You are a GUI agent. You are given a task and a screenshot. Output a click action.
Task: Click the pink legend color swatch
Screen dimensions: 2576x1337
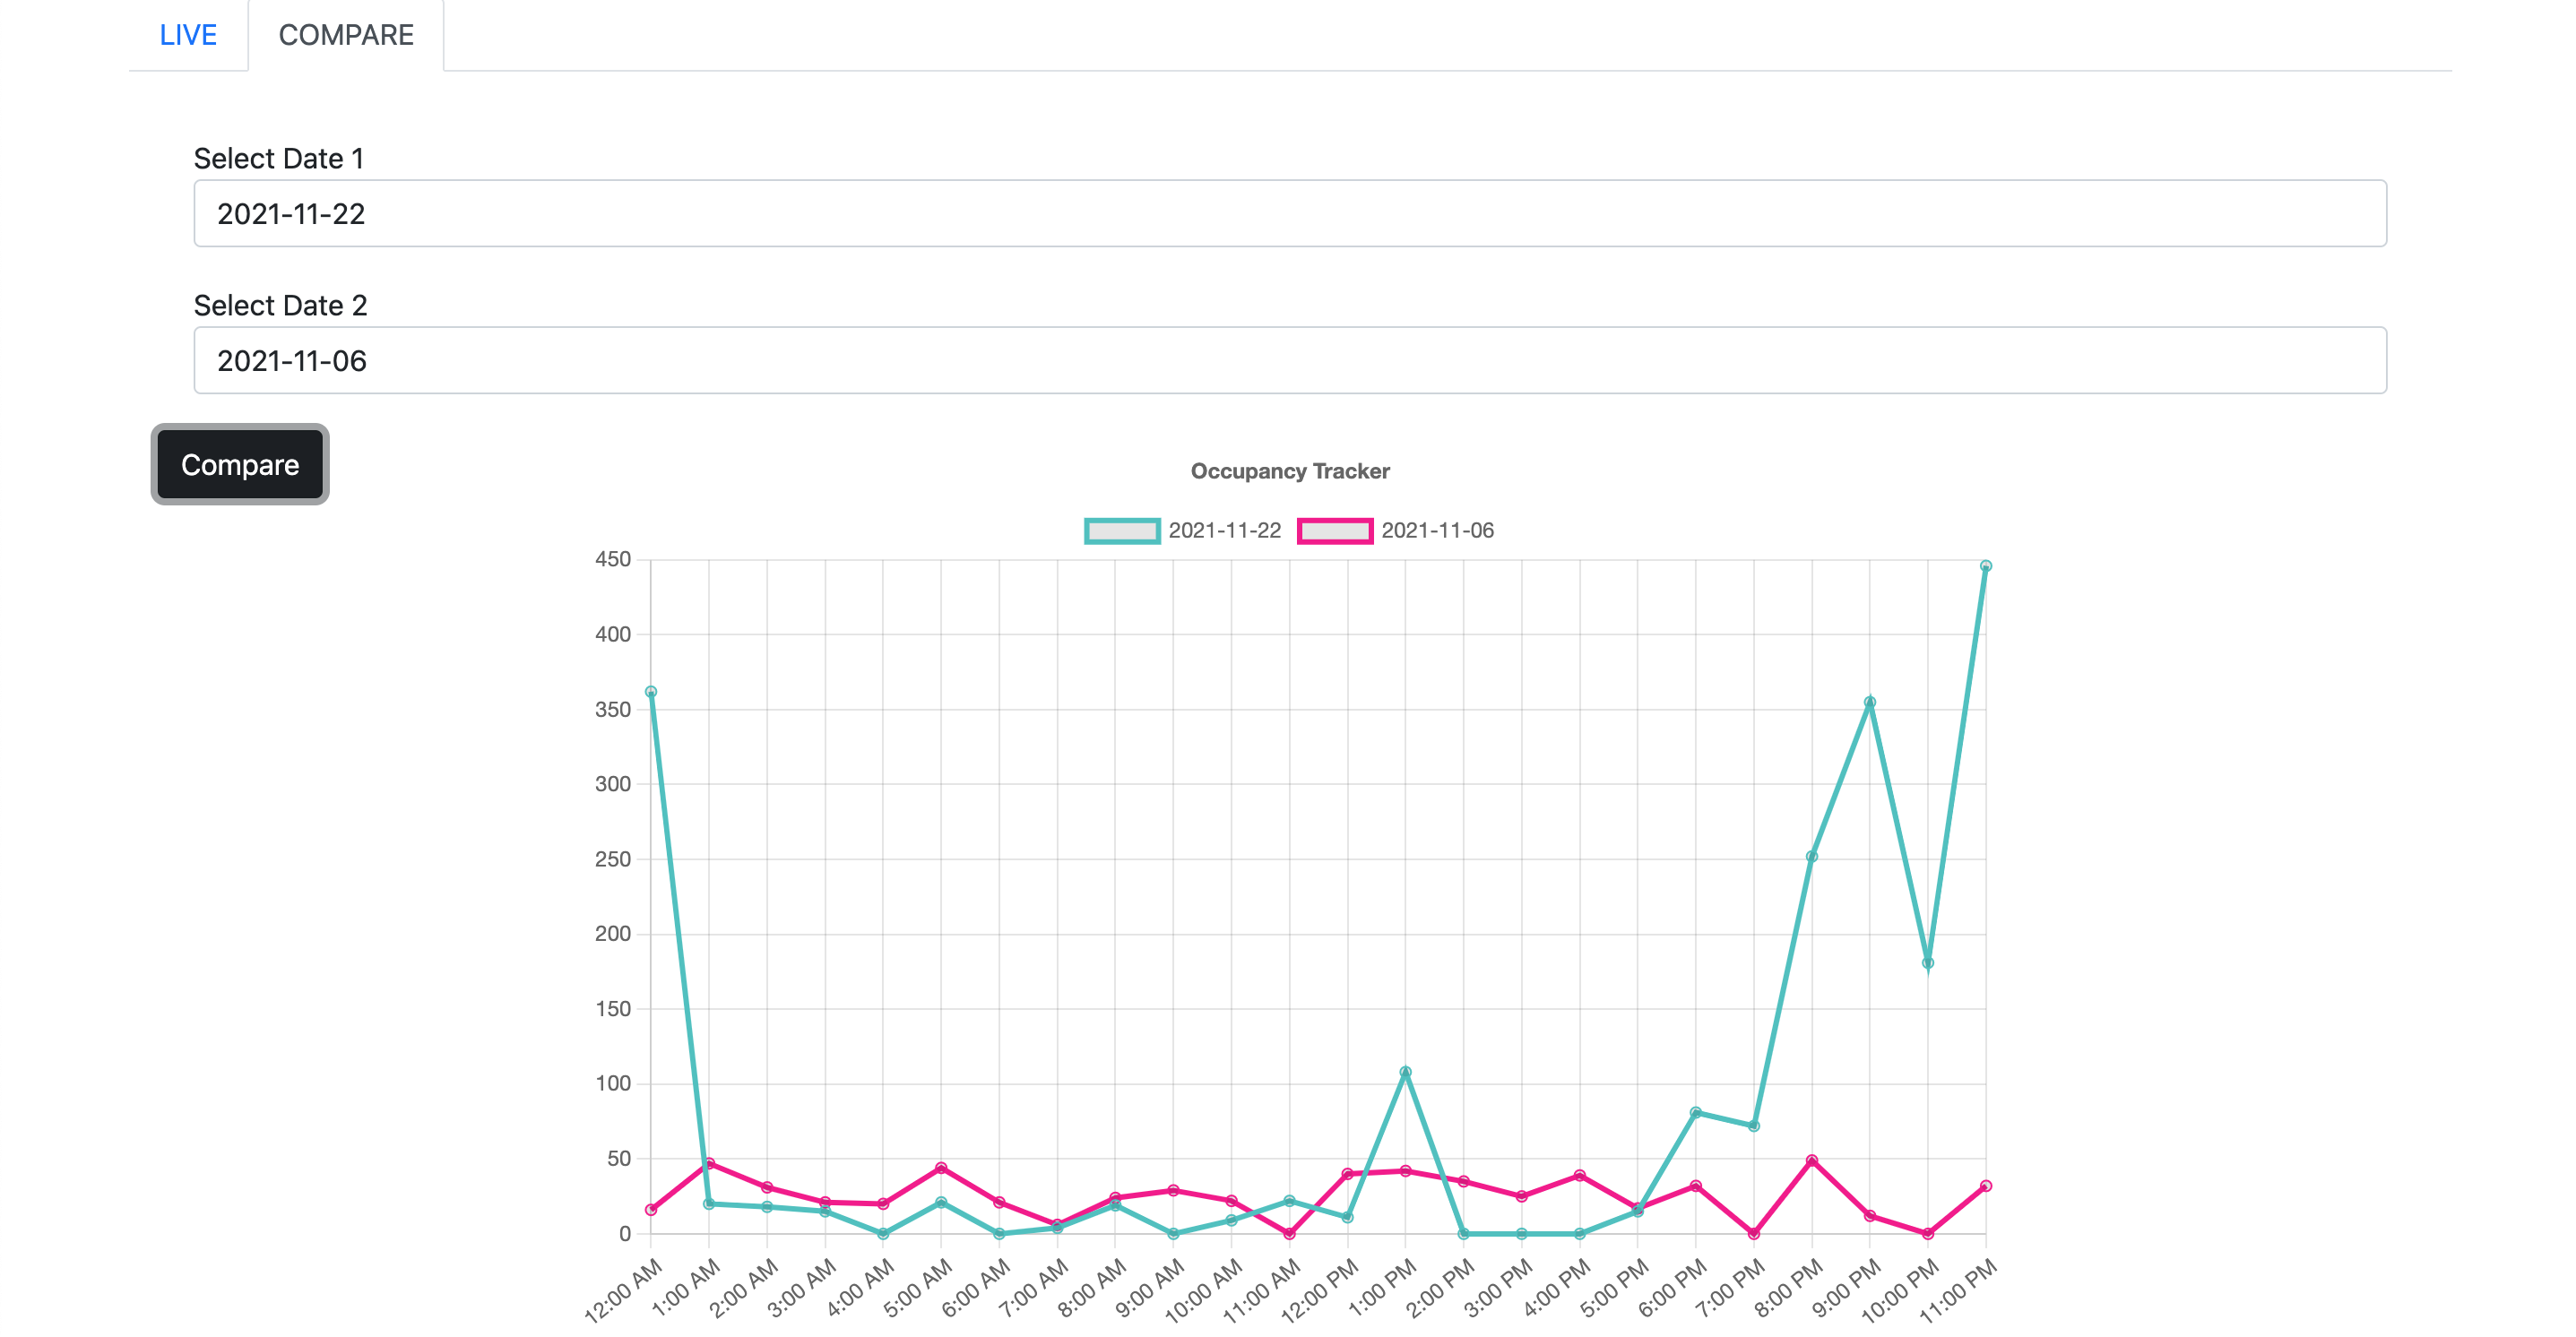click(x=1338, y=531)
